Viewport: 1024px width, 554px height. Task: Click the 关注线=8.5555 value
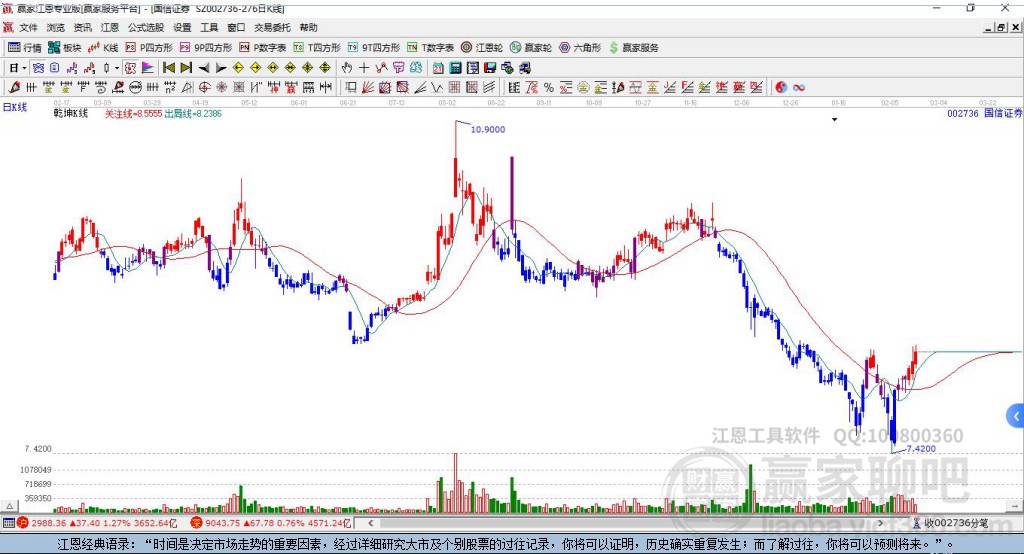click(x=134, y=114)
